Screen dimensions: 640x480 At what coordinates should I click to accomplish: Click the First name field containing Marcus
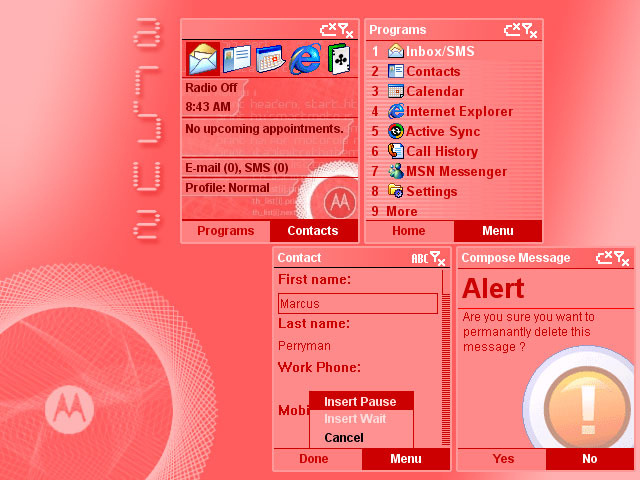(x=358, y=303)
